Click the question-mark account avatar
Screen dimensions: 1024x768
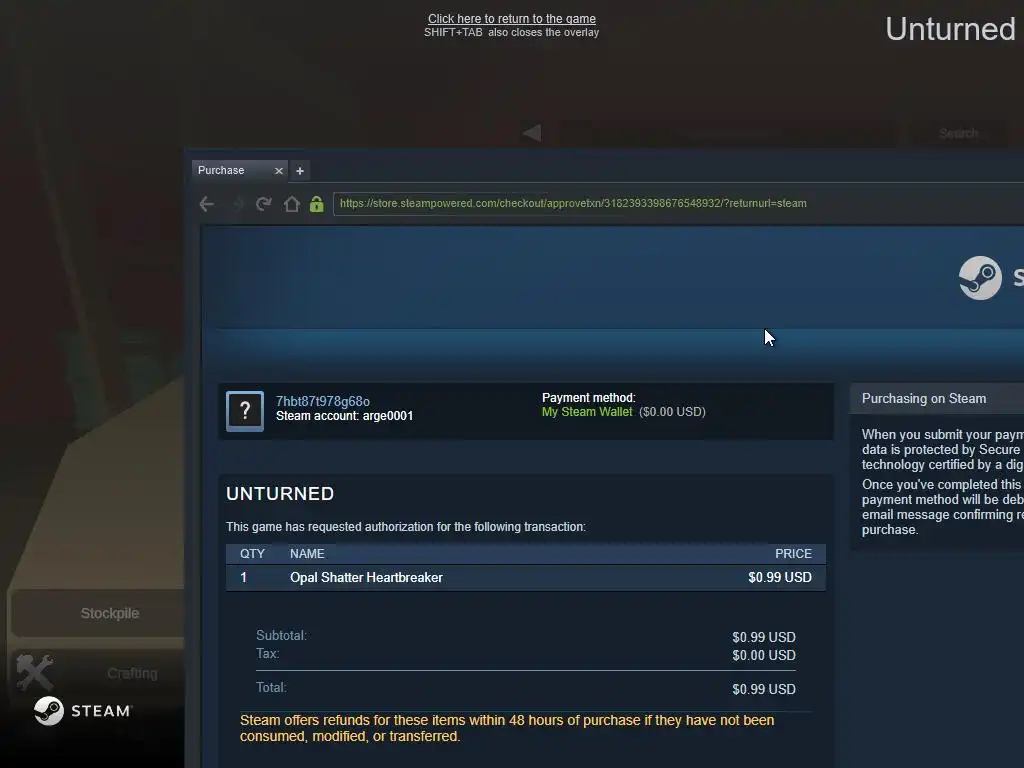pyautogui.click(x=245, y=411)
